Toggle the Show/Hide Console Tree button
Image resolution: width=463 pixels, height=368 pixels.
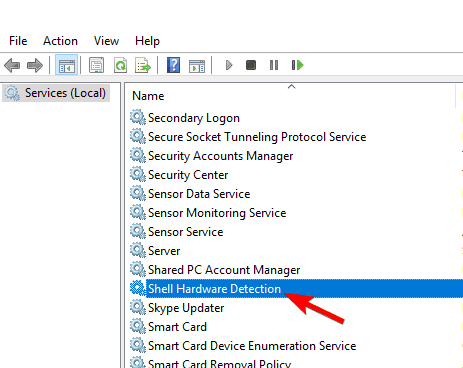[67, 65]
